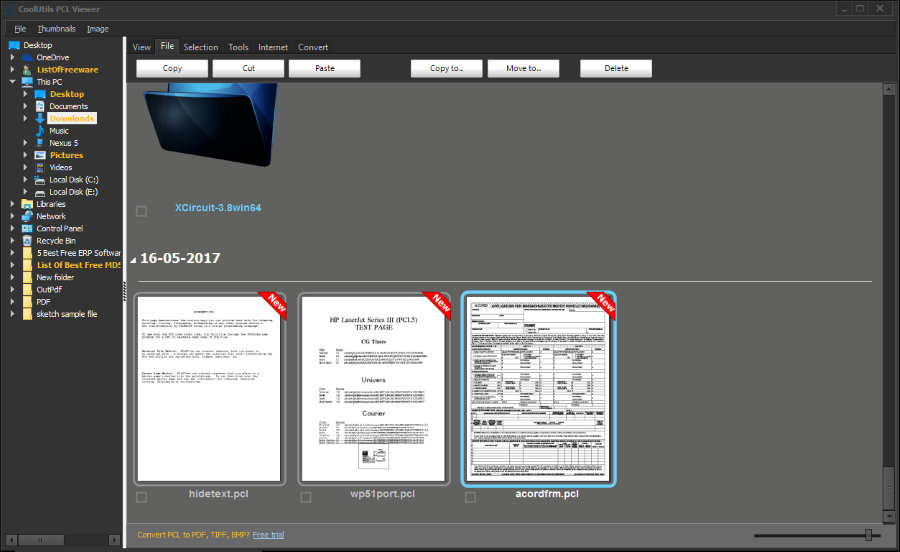Switch to the Tools tab
The width and height of the screenshot is (900, 552).
click(x=238, y=47)
